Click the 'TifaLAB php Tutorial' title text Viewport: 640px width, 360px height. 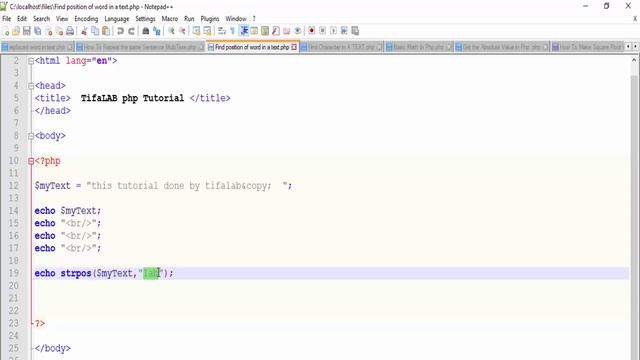(x=132, y=98)
